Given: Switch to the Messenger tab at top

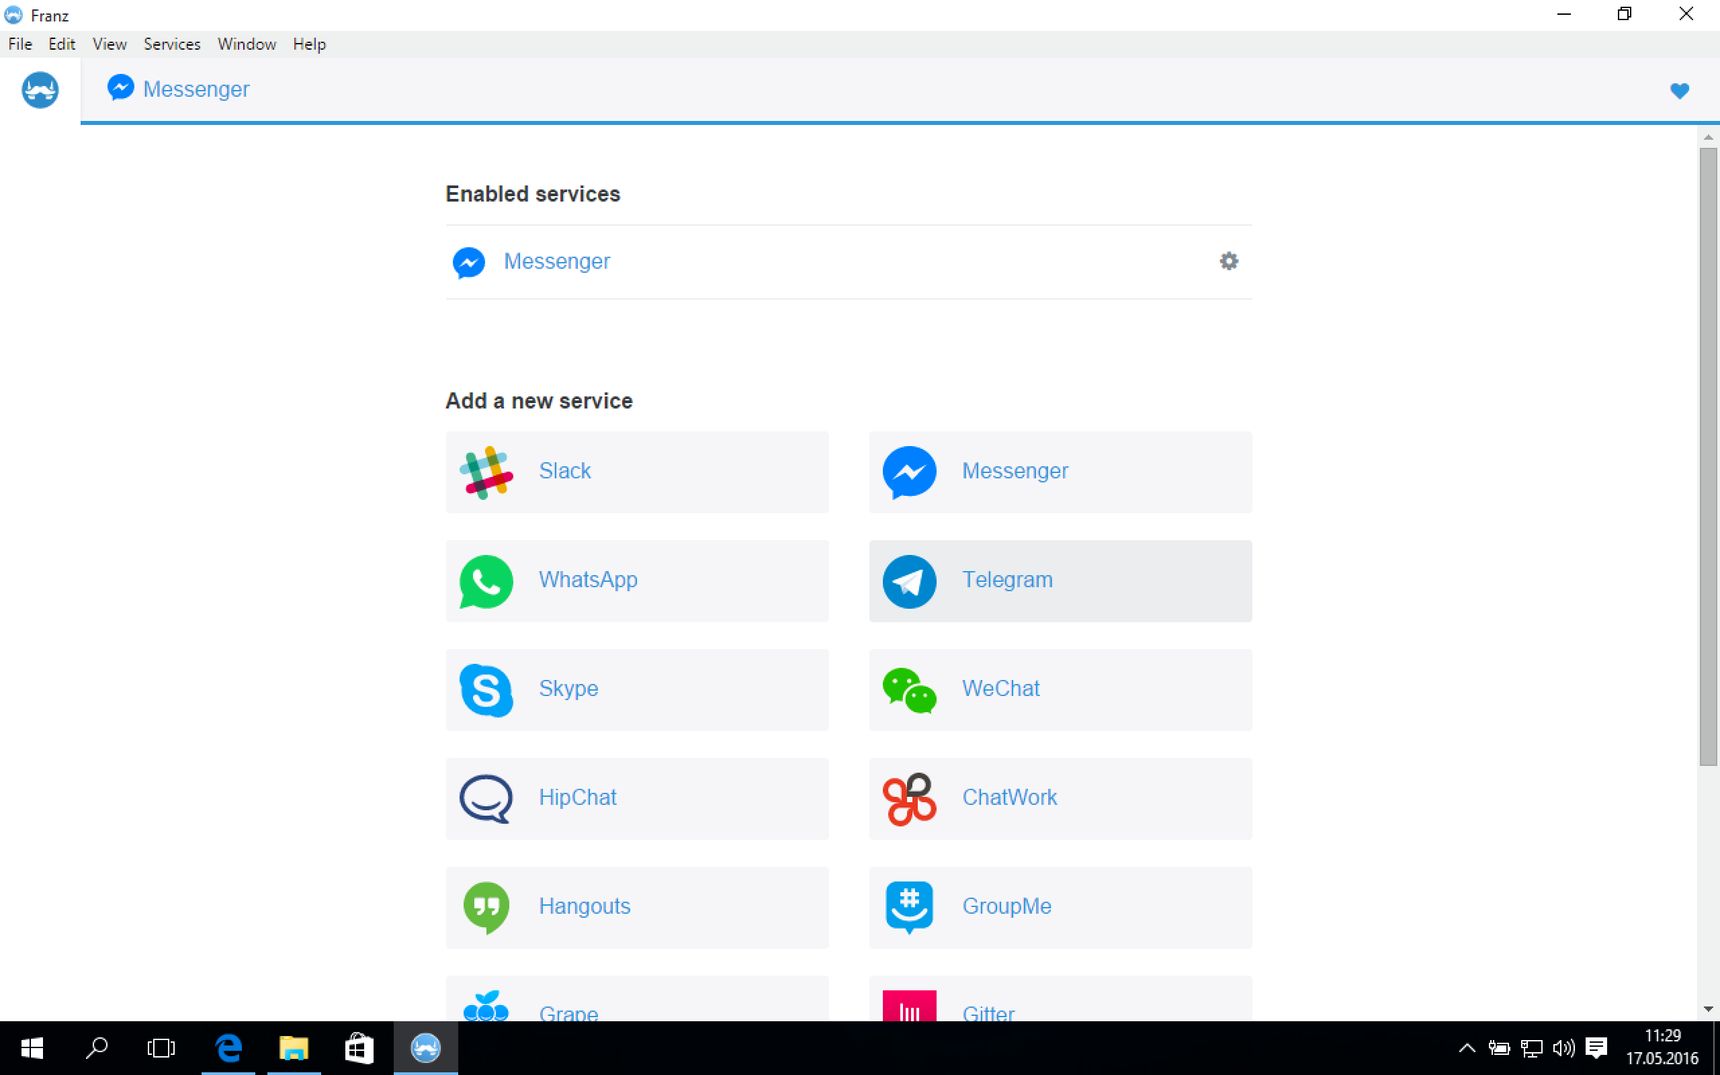Looking at the screenshot, I should tap(178, 89).
